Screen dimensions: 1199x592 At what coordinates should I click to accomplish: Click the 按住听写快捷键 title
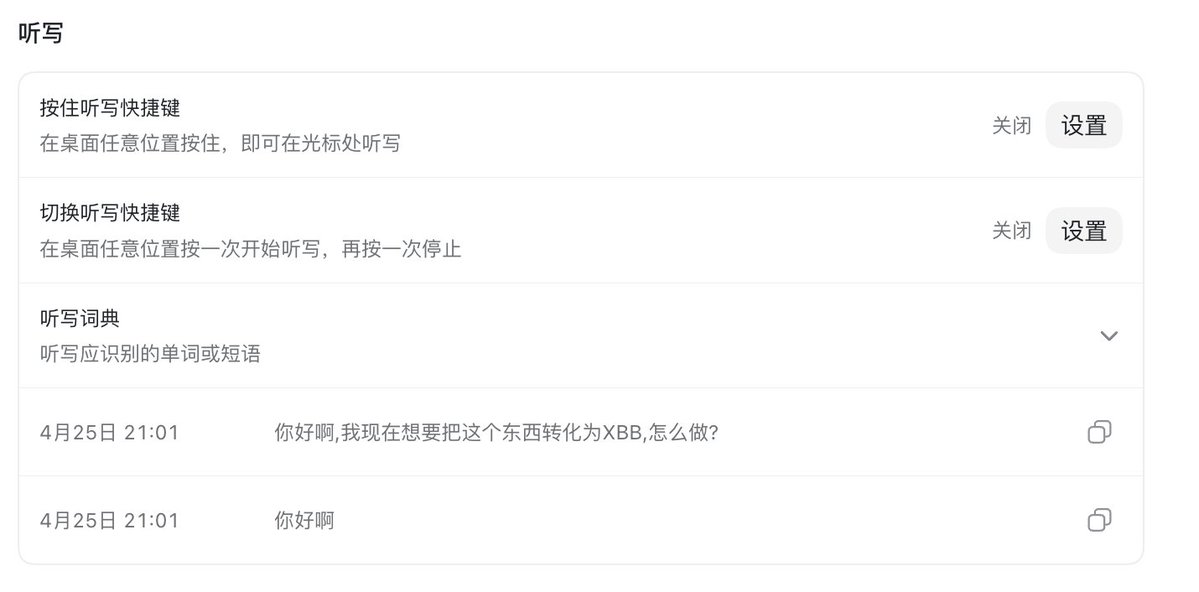[110, 108]
